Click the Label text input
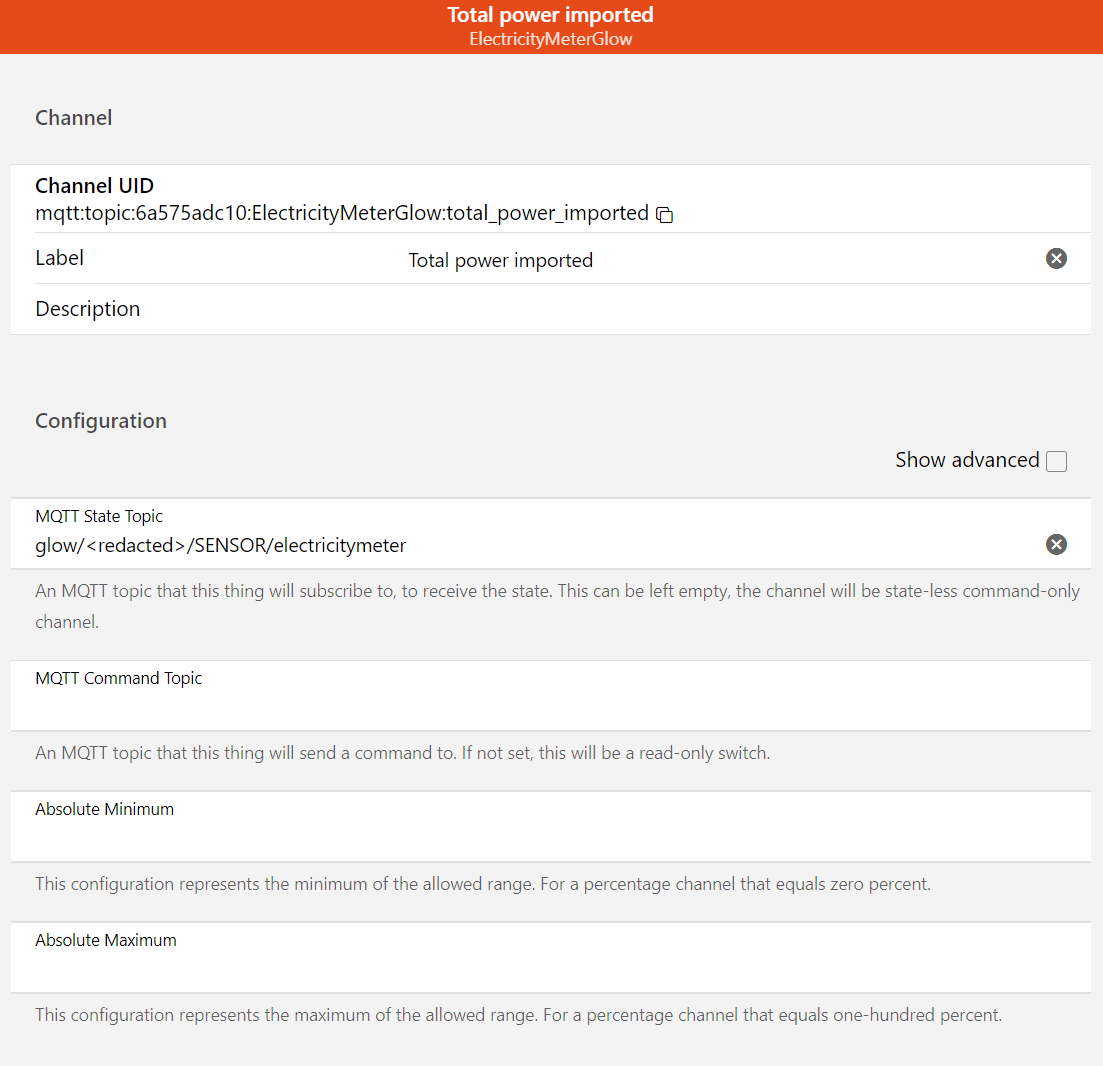 700,261
